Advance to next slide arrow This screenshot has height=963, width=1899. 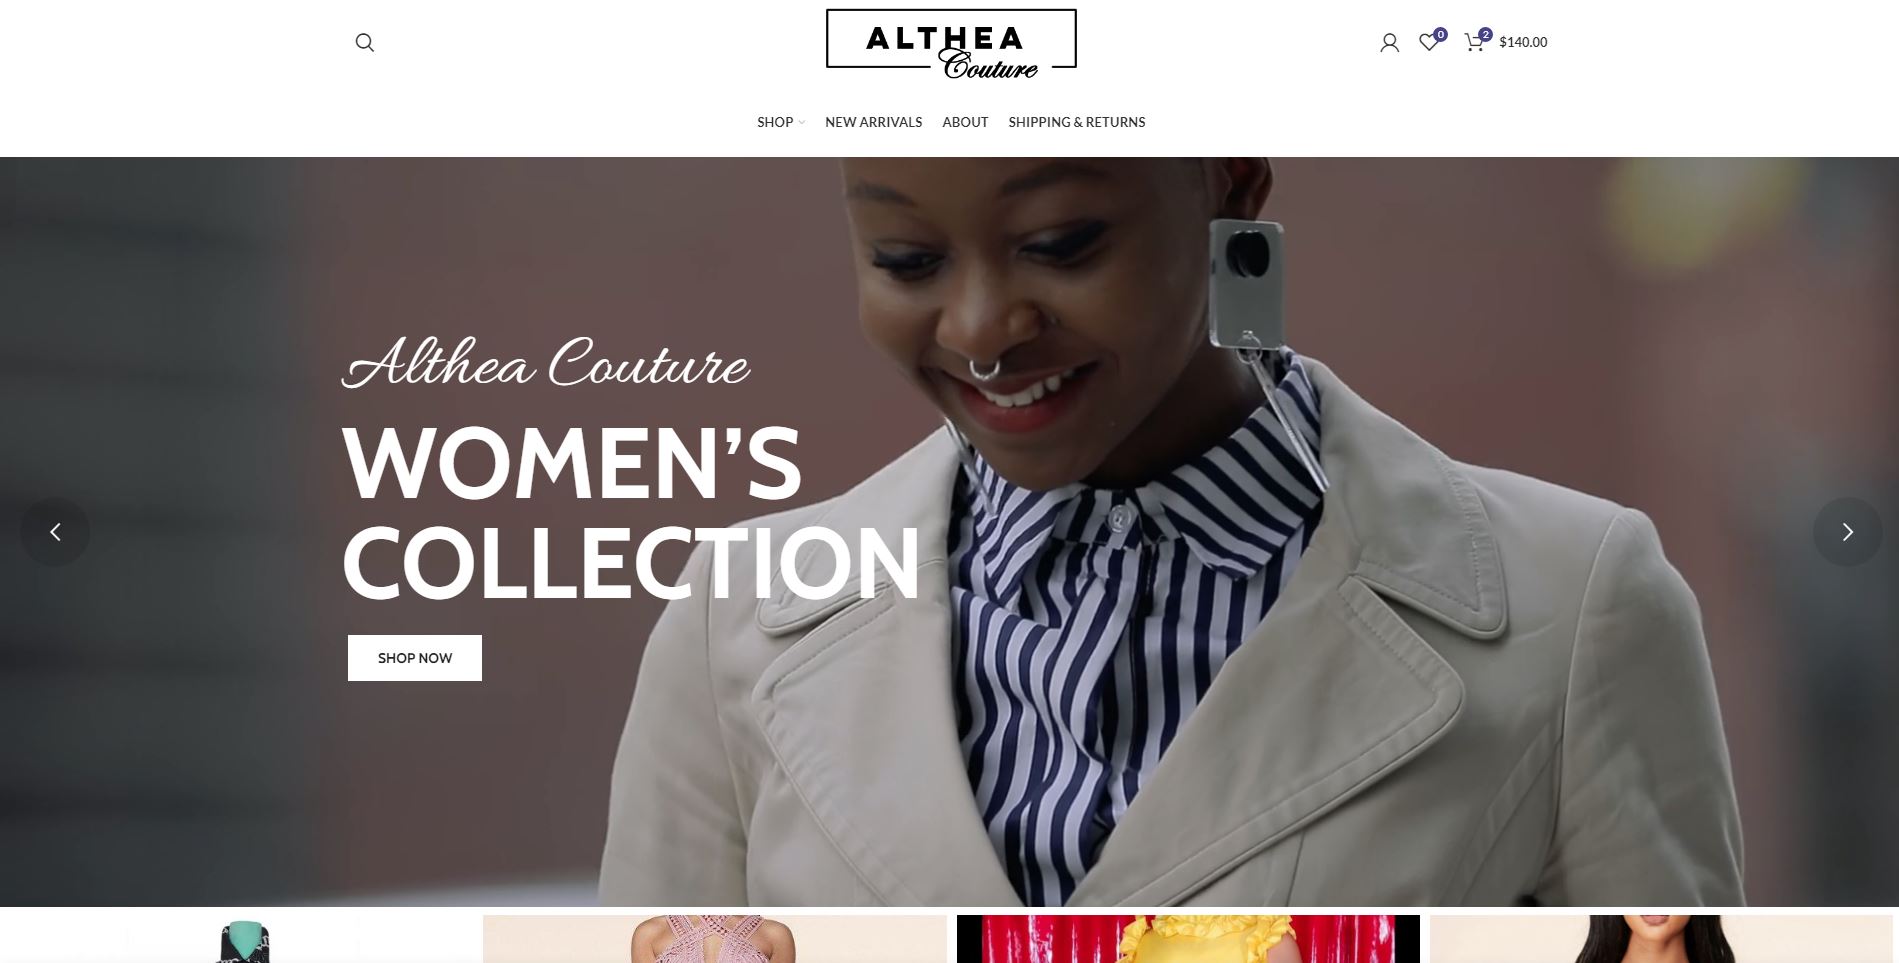coord(1847,532)
